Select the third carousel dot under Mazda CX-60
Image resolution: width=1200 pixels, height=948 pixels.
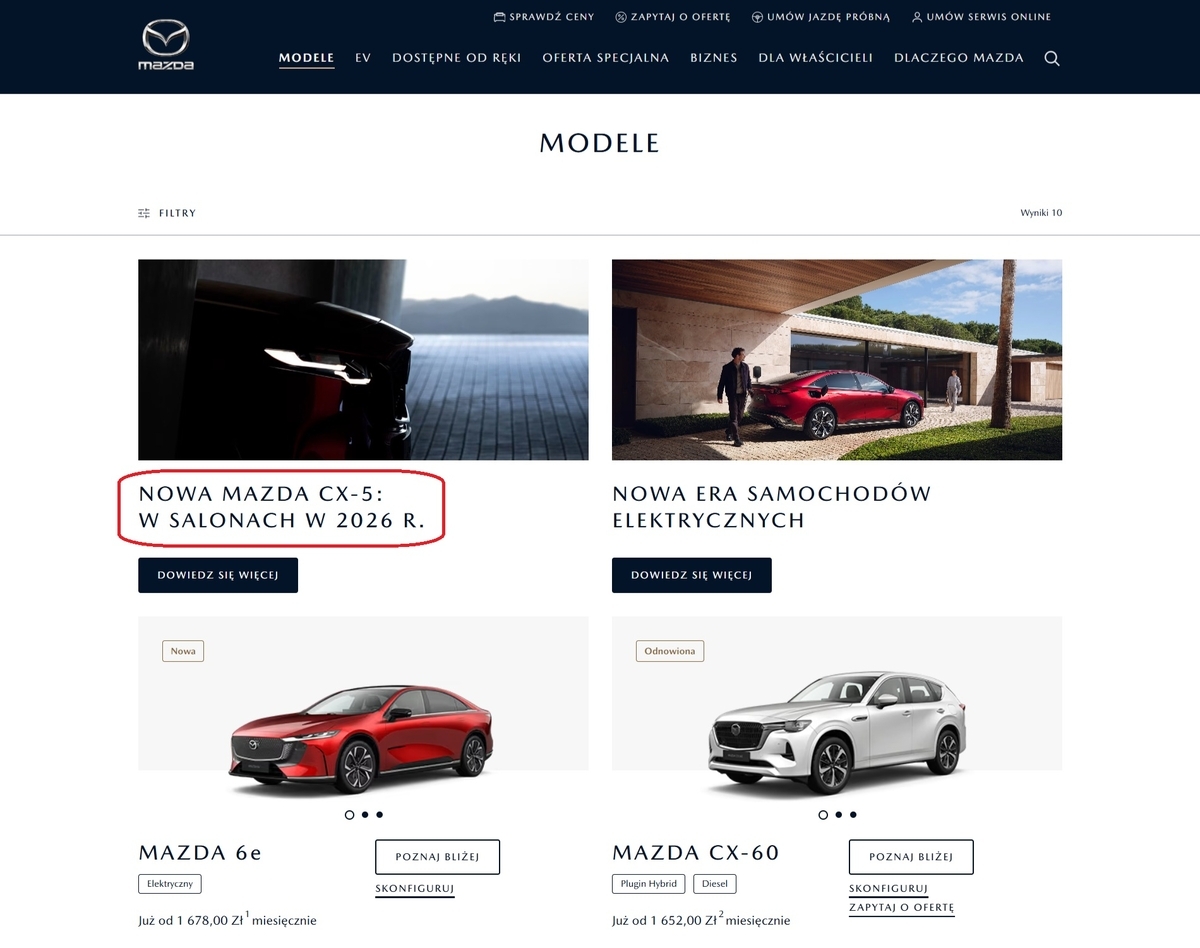pyautogui.click(x=853, y=814)
